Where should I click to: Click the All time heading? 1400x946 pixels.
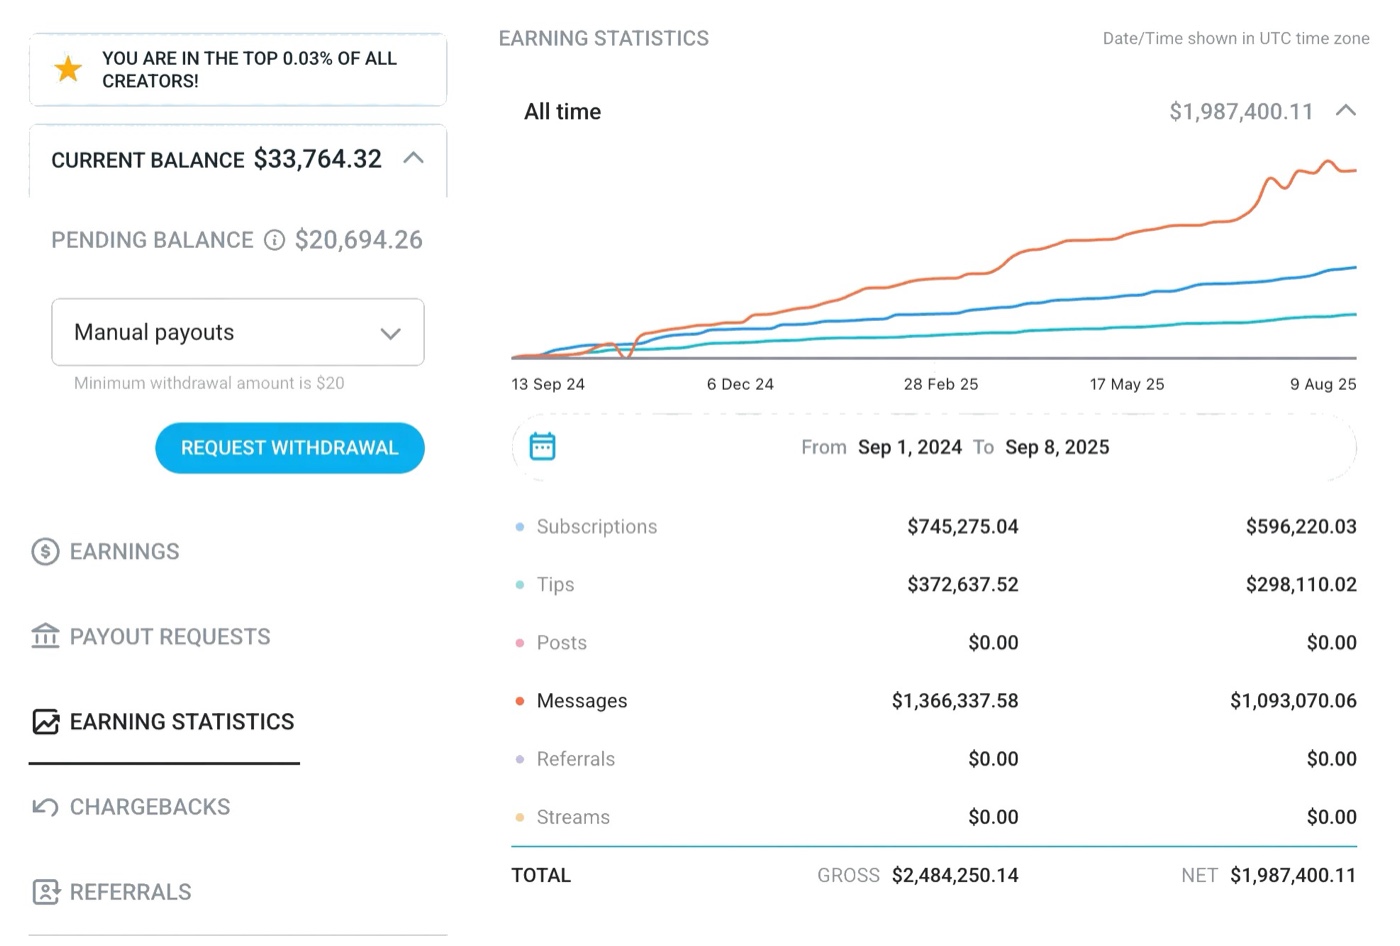pyautogui.click(x=563, y=111)
